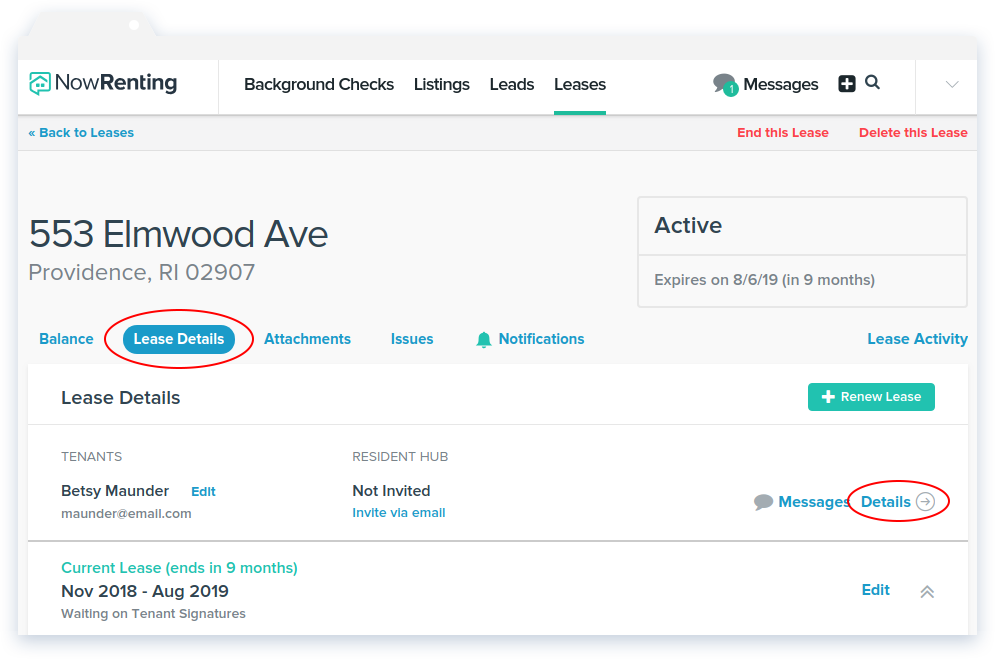Click Providence, RI 02907 text

[x=142, y=272]
